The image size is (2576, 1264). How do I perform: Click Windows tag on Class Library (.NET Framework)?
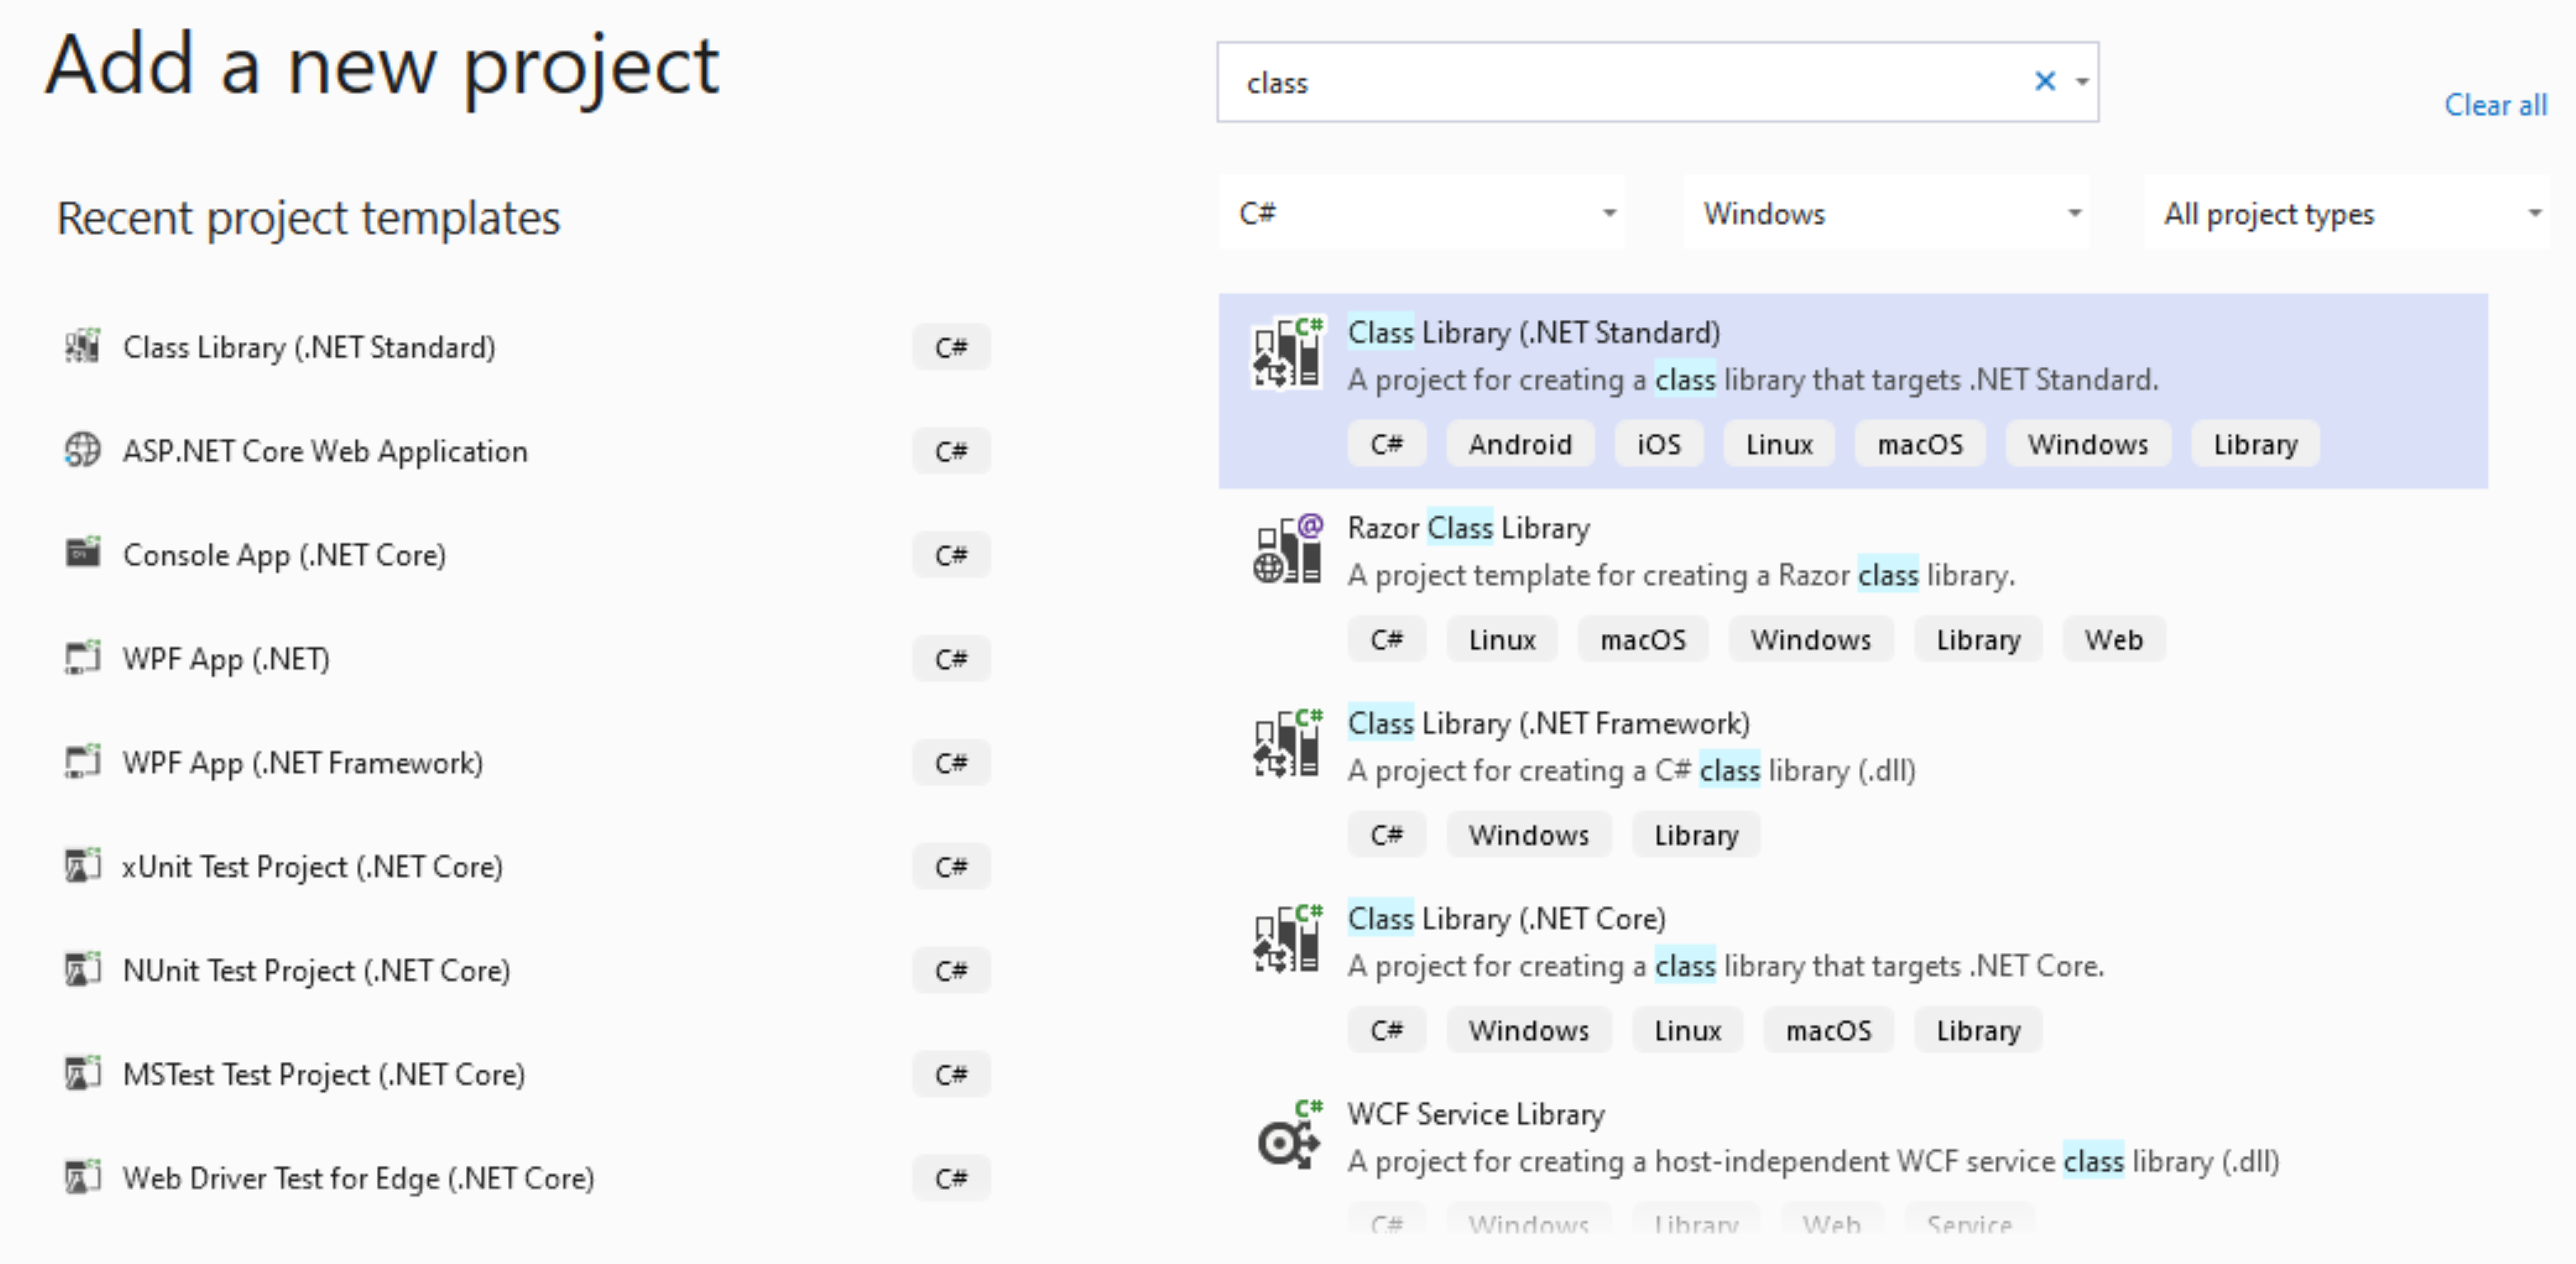click(1529, 834)
